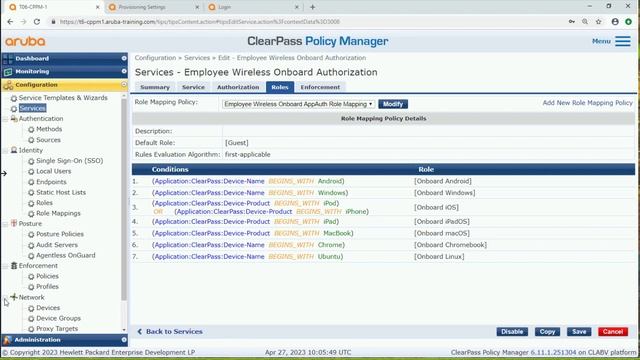Viewport: 640px width, 360px height.
Task: Open a new browser tab
Action: 312,7
